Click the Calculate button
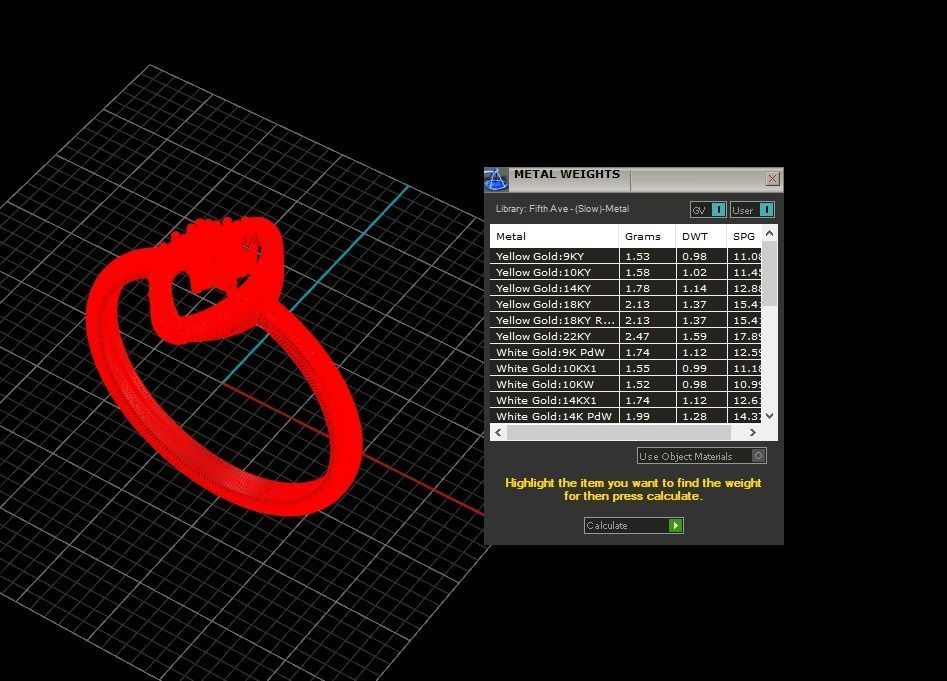 (634, 525)
